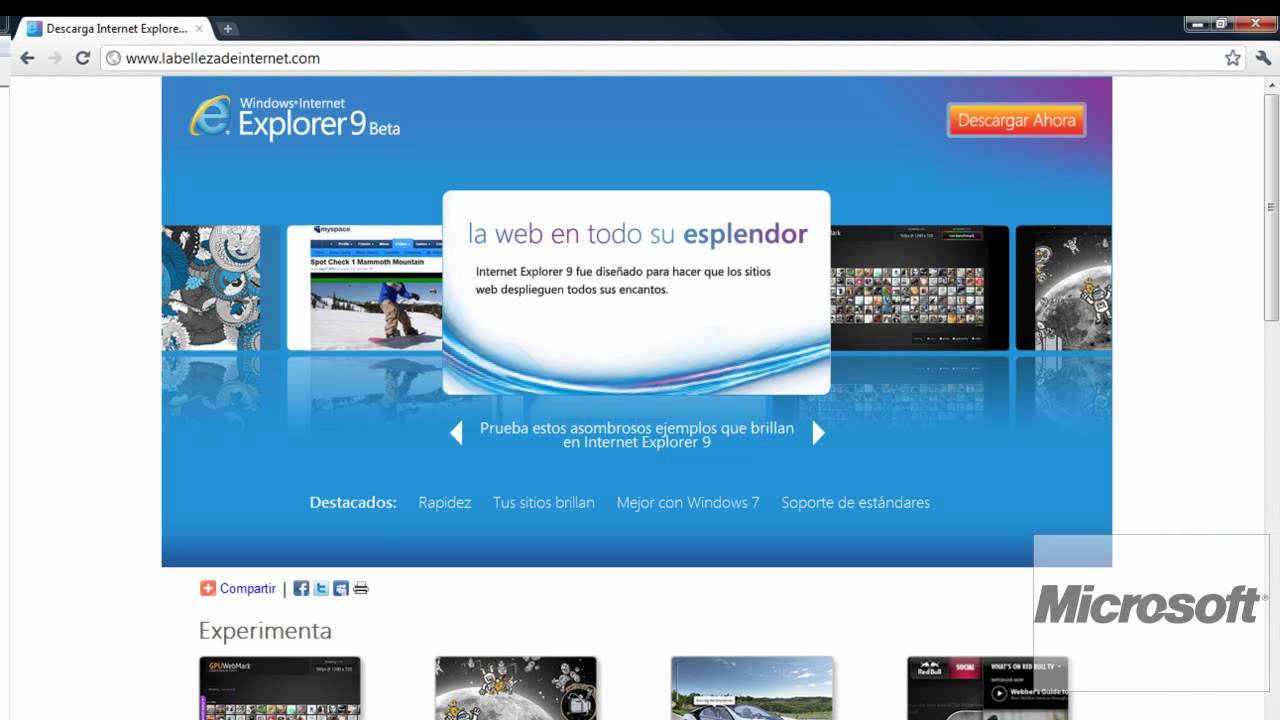Image resolution: width=1280 pixels, height=720 pixels.
Task: Open the Rapidez highlight link
Action: coord(445,503)
